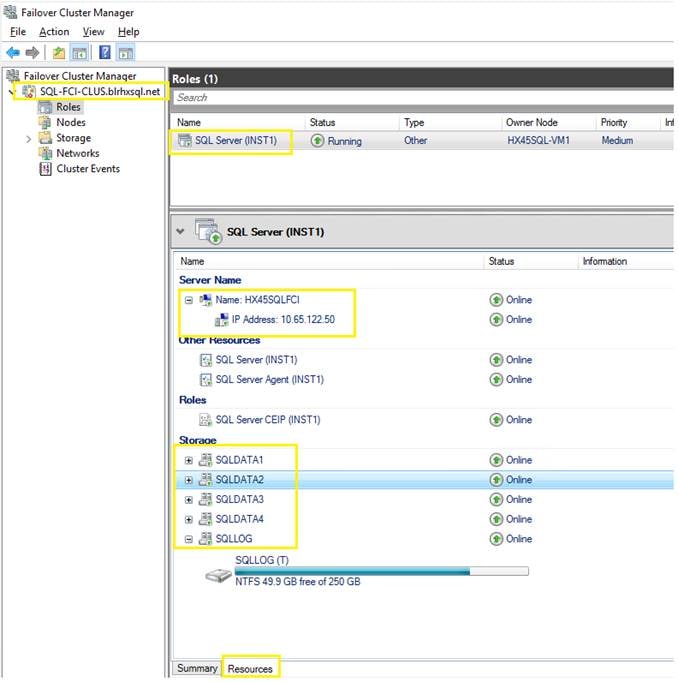Select SQL Server (INST1) under Other Resources
678x682 pixels.
[x=256, y=360]
